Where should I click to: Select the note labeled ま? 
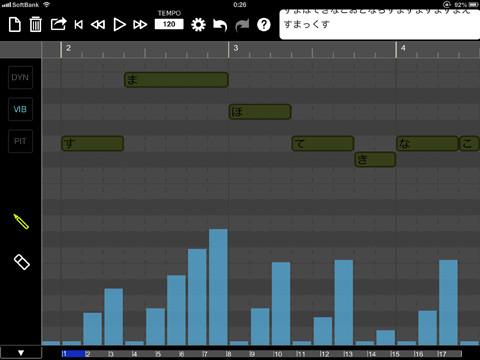[176, 80]
